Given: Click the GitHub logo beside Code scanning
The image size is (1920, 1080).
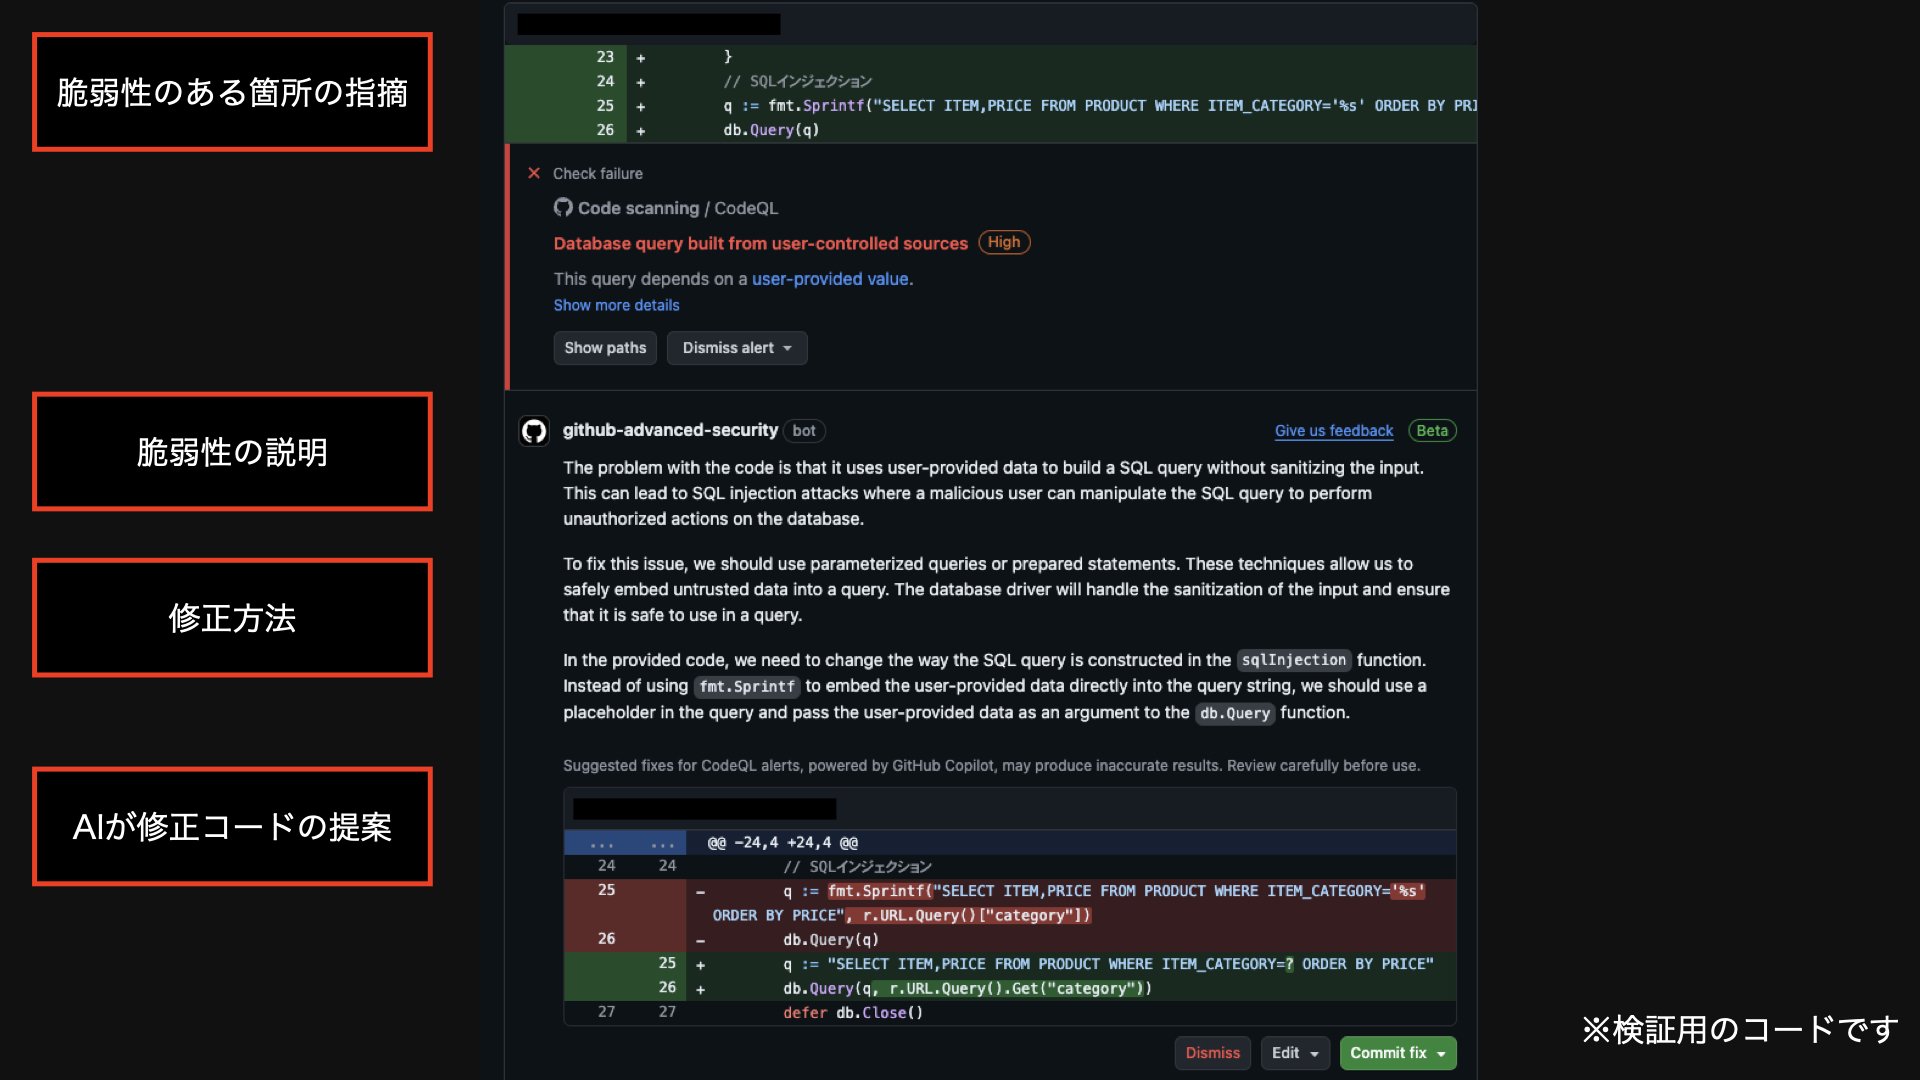Looking at the screenshot, I should (x=563, y=207).
